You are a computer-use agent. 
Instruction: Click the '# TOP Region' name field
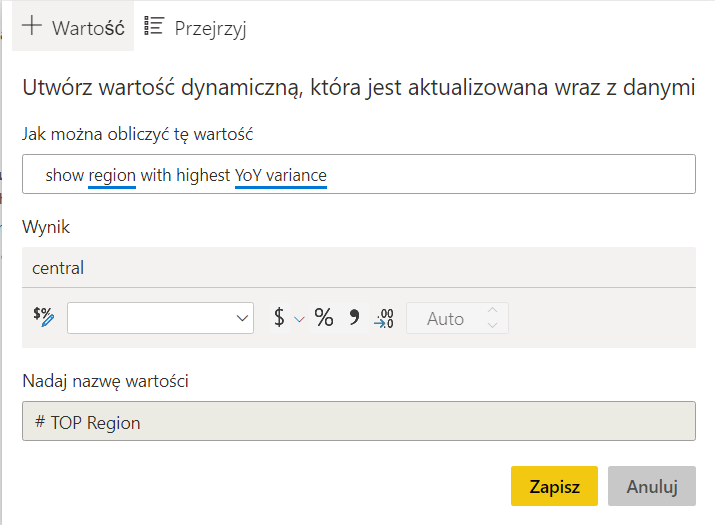pyautogui.click(x=358, y=422)
